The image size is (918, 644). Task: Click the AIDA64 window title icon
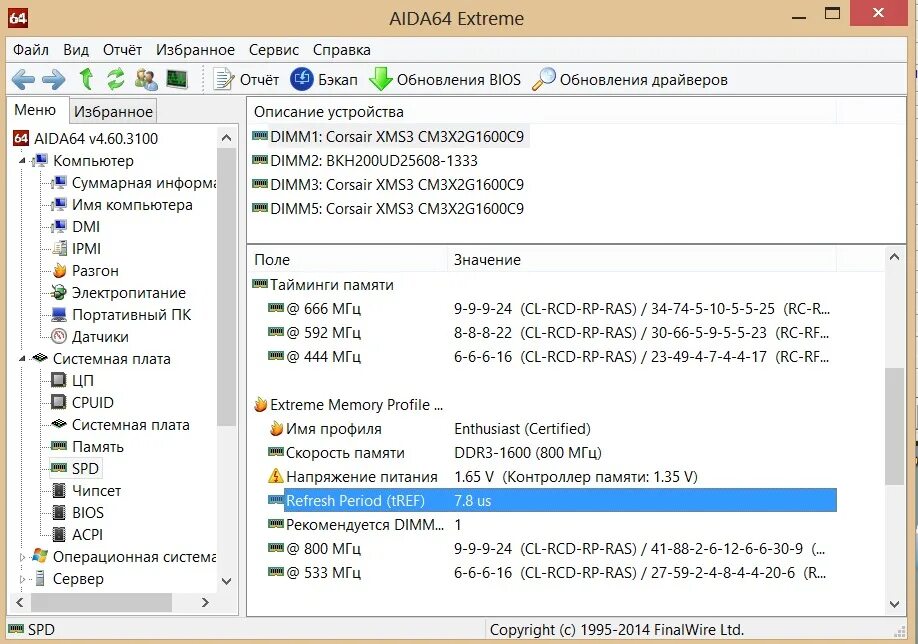[18, 18]
